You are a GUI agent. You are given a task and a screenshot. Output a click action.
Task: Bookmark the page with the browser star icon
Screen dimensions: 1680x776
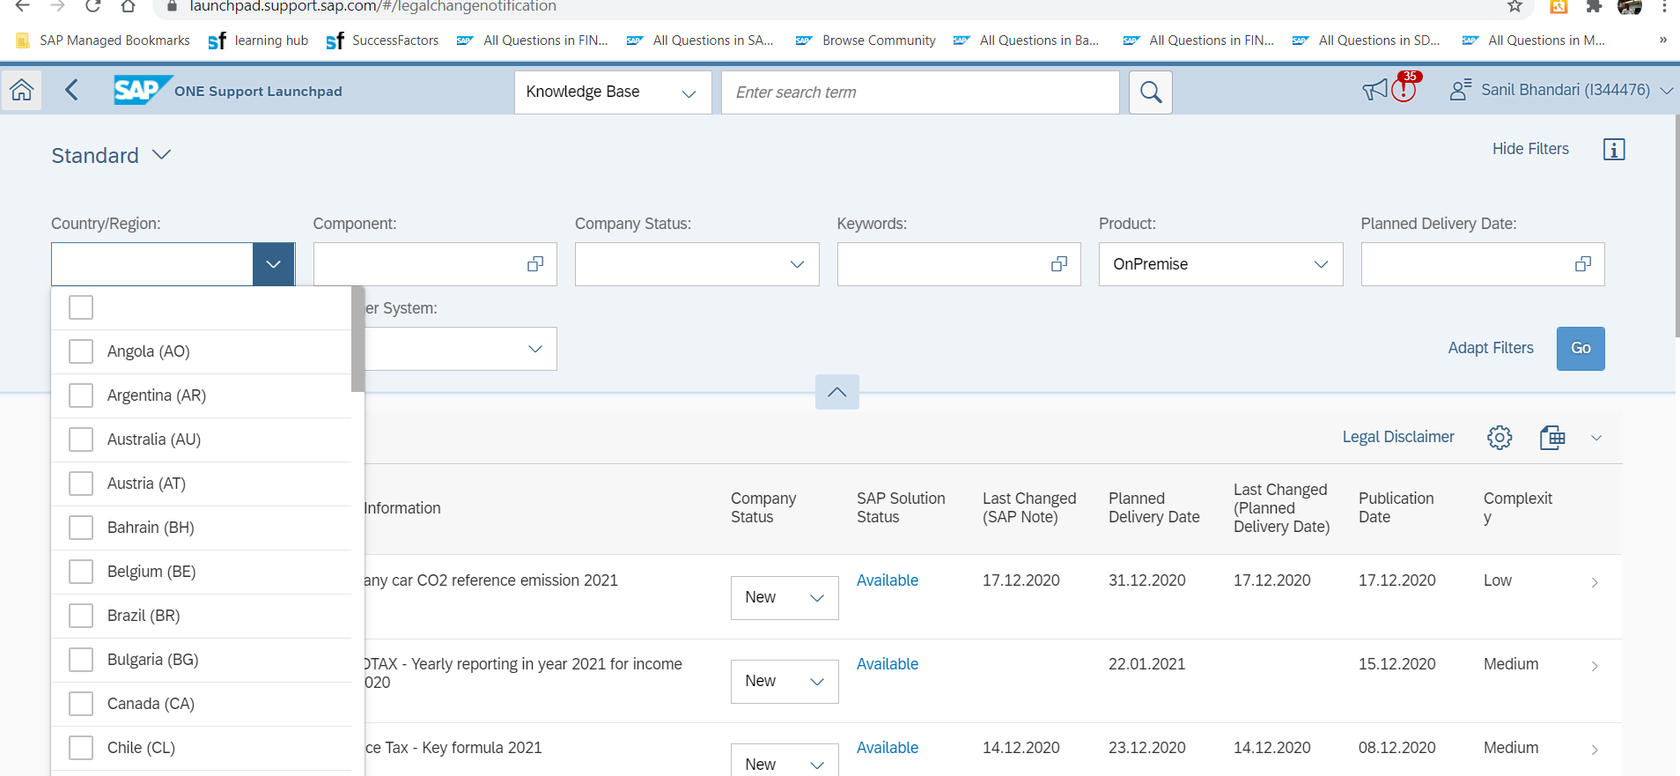point(1515,6)
